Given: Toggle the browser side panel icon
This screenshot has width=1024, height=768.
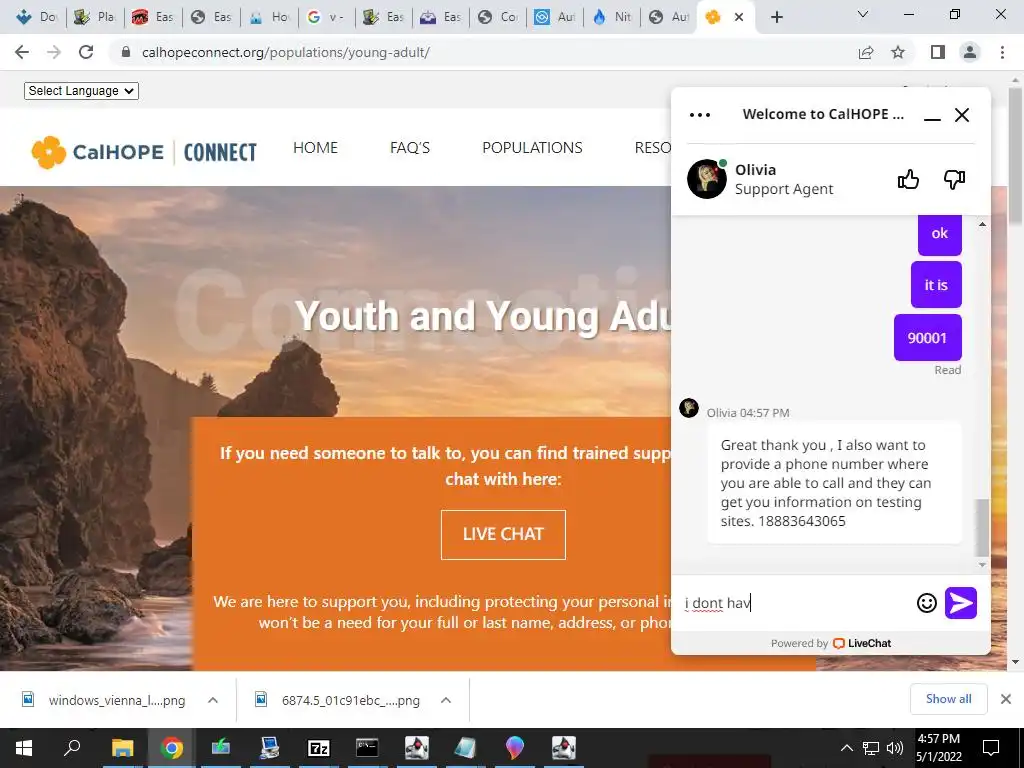Looking at the screenshot, I should tap(938, 52).
